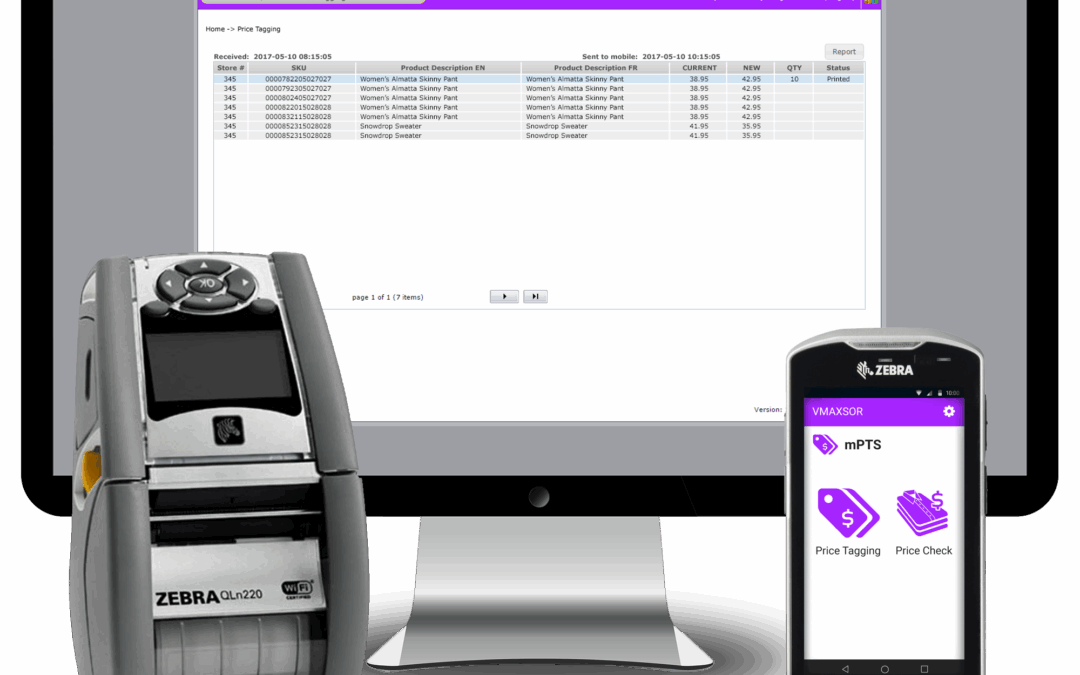Click Home in the breadcrumb

(x=215, y=29)
